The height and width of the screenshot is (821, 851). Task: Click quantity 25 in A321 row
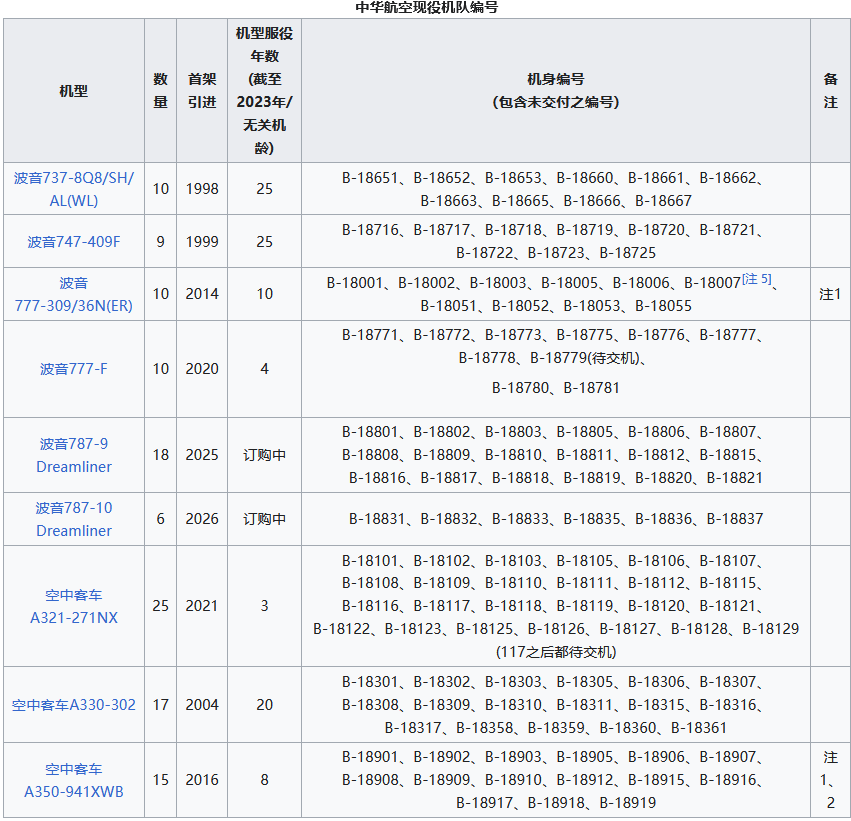pyautogui.click(x=161, y=606)
